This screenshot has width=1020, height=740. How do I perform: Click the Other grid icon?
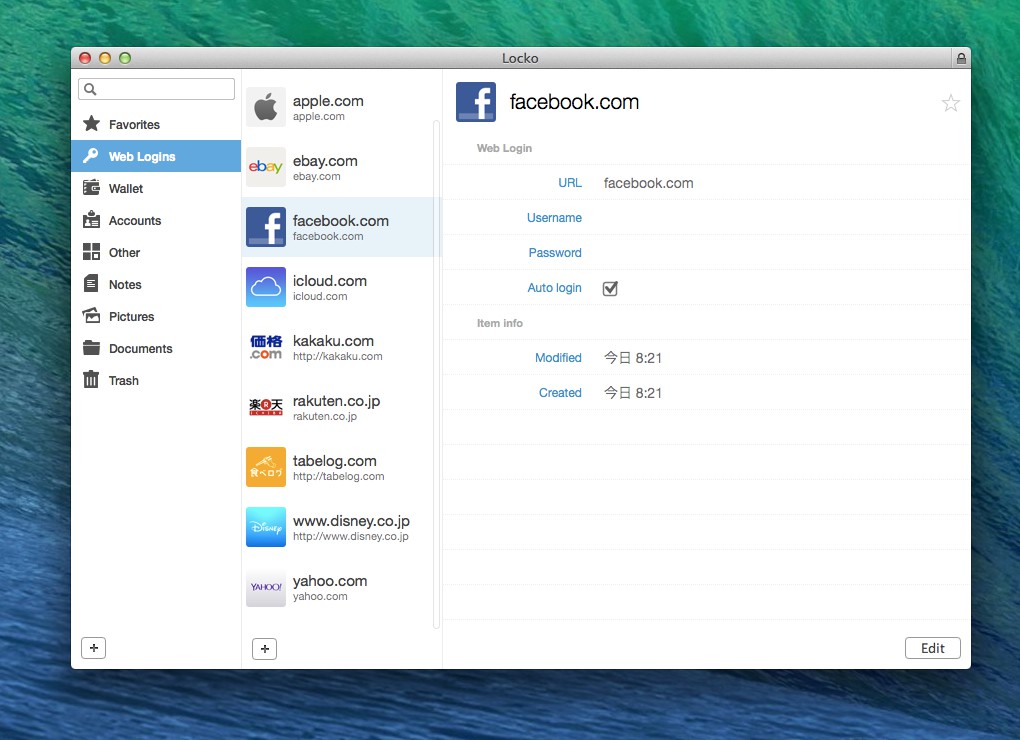[x=91, y=252]
